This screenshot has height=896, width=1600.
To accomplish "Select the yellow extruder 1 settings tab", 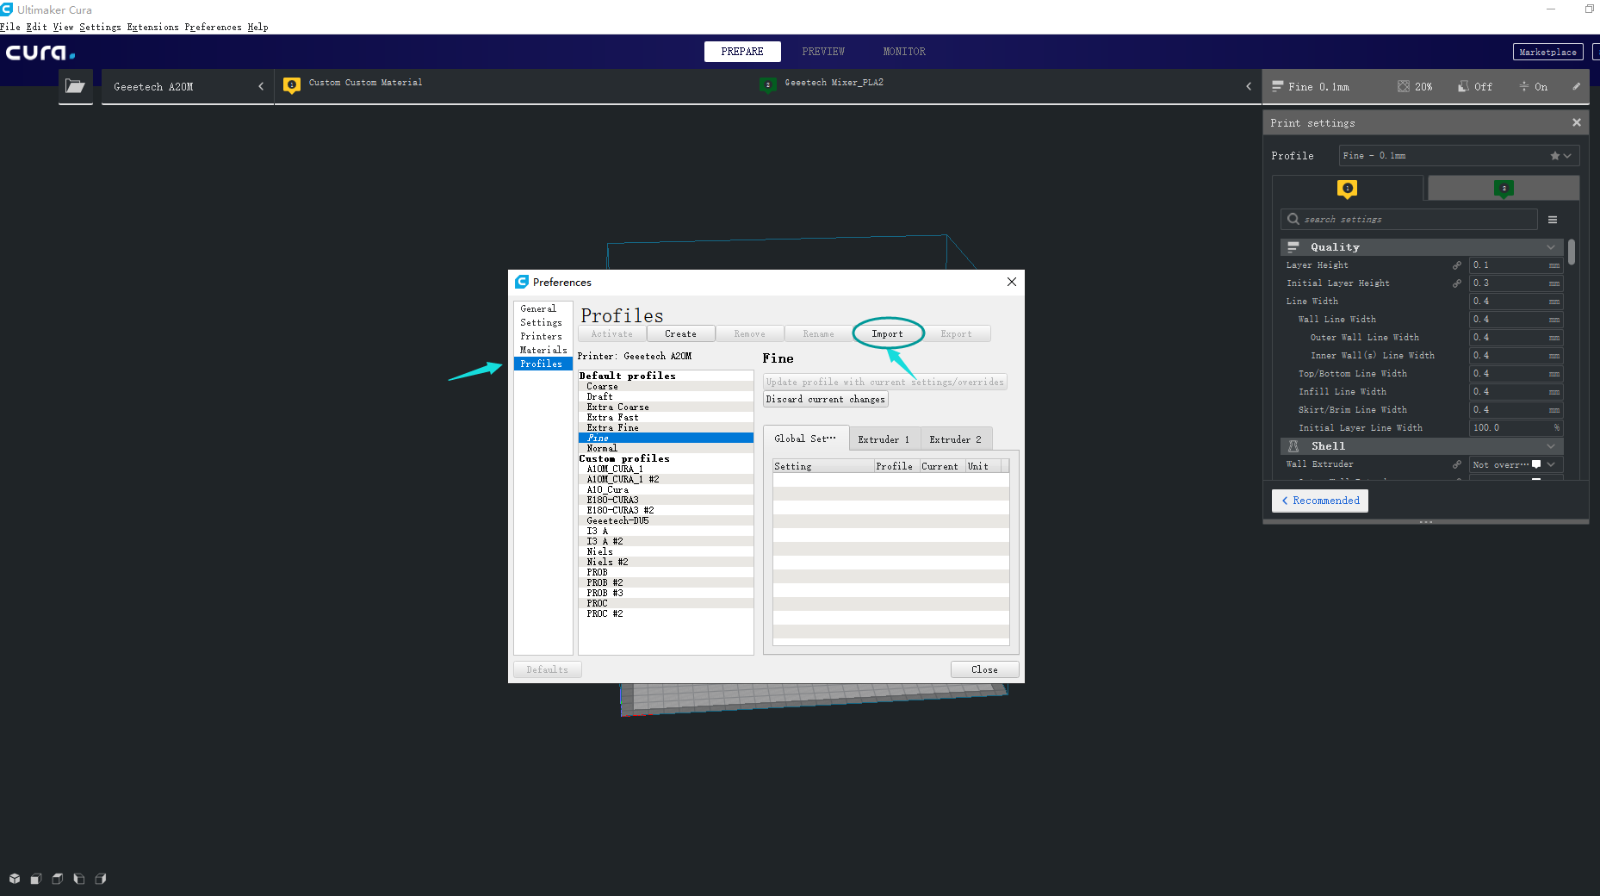I will point(1347,188).
